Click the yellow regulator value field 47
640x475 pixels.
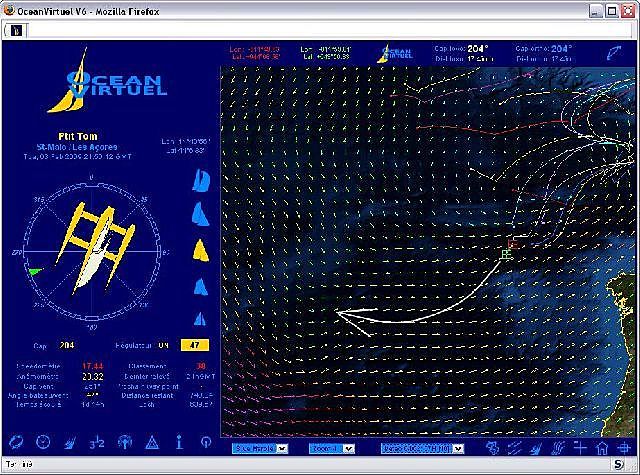coord(195,345)
